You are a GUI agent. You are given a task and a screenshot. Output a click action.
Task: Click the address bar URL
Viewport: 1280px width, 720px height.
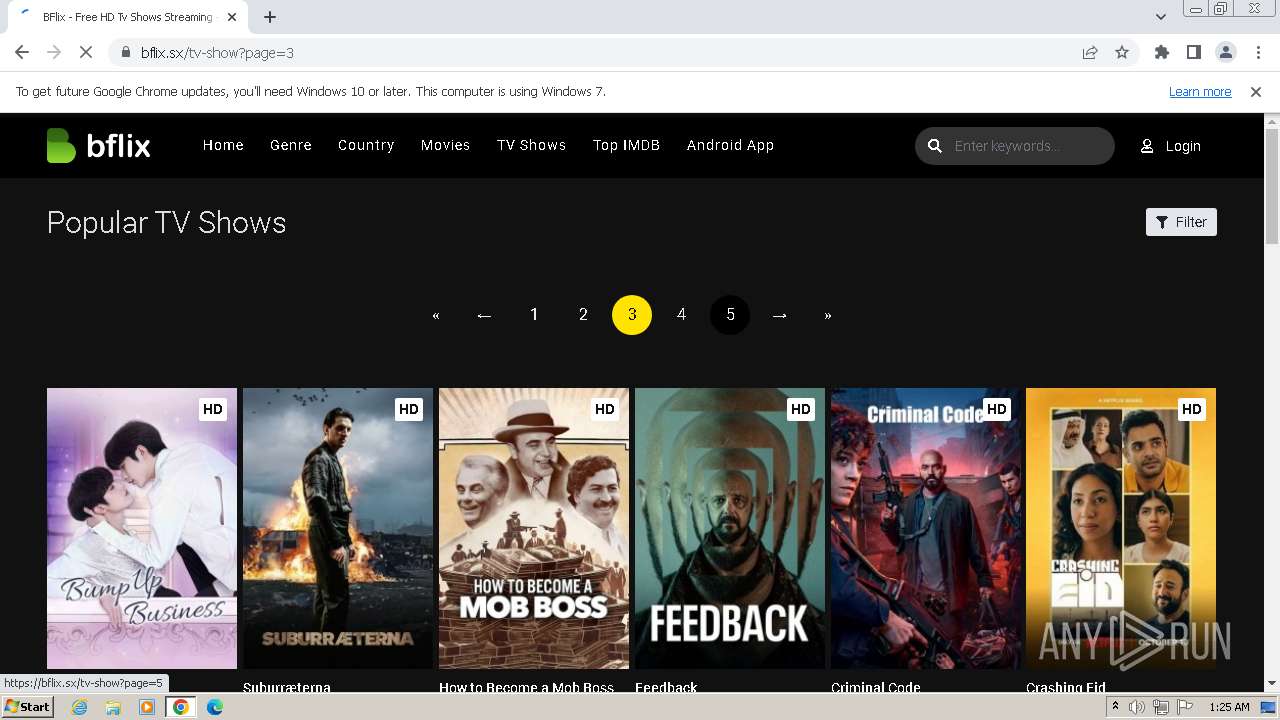[217, 53]
